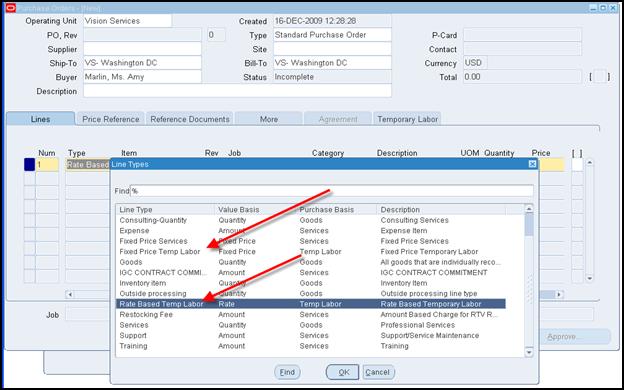This screenshot has height=390, width=624.
Task: Click the Purchase Basis column header
Action: pos(337,210)
